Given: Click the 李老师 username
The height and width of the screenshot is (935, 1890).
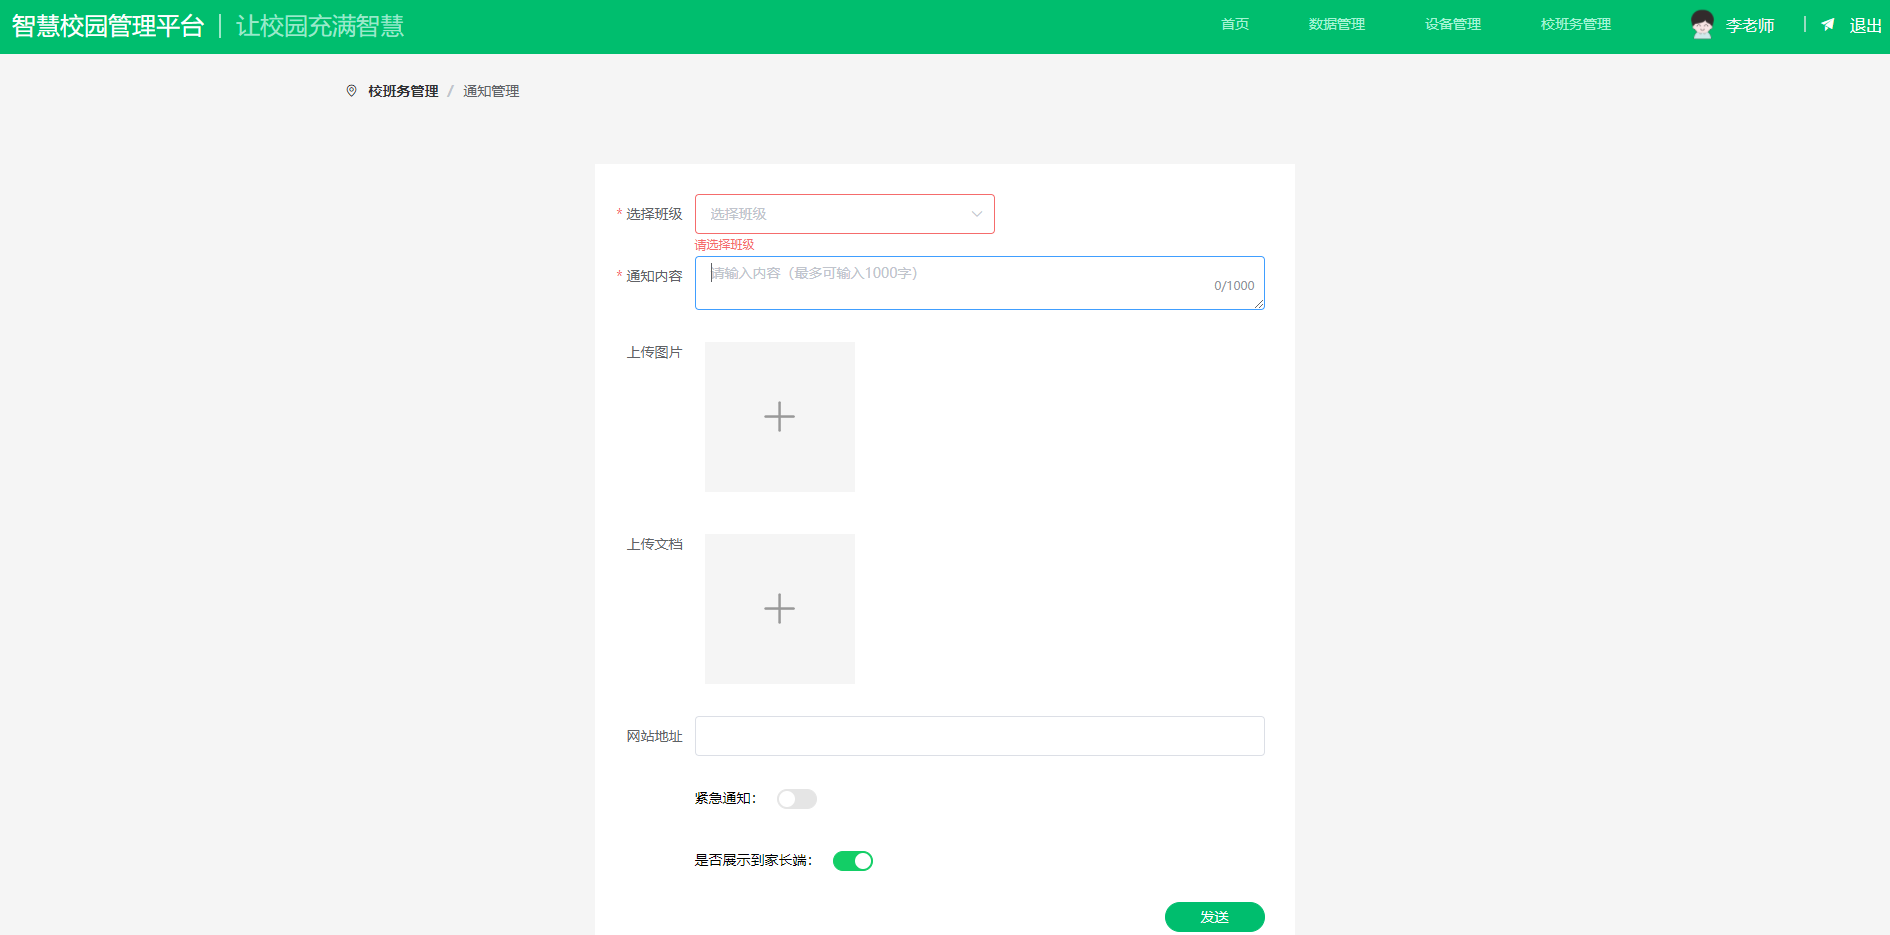Looking at the screenshot, I should tap(1749, 26).
